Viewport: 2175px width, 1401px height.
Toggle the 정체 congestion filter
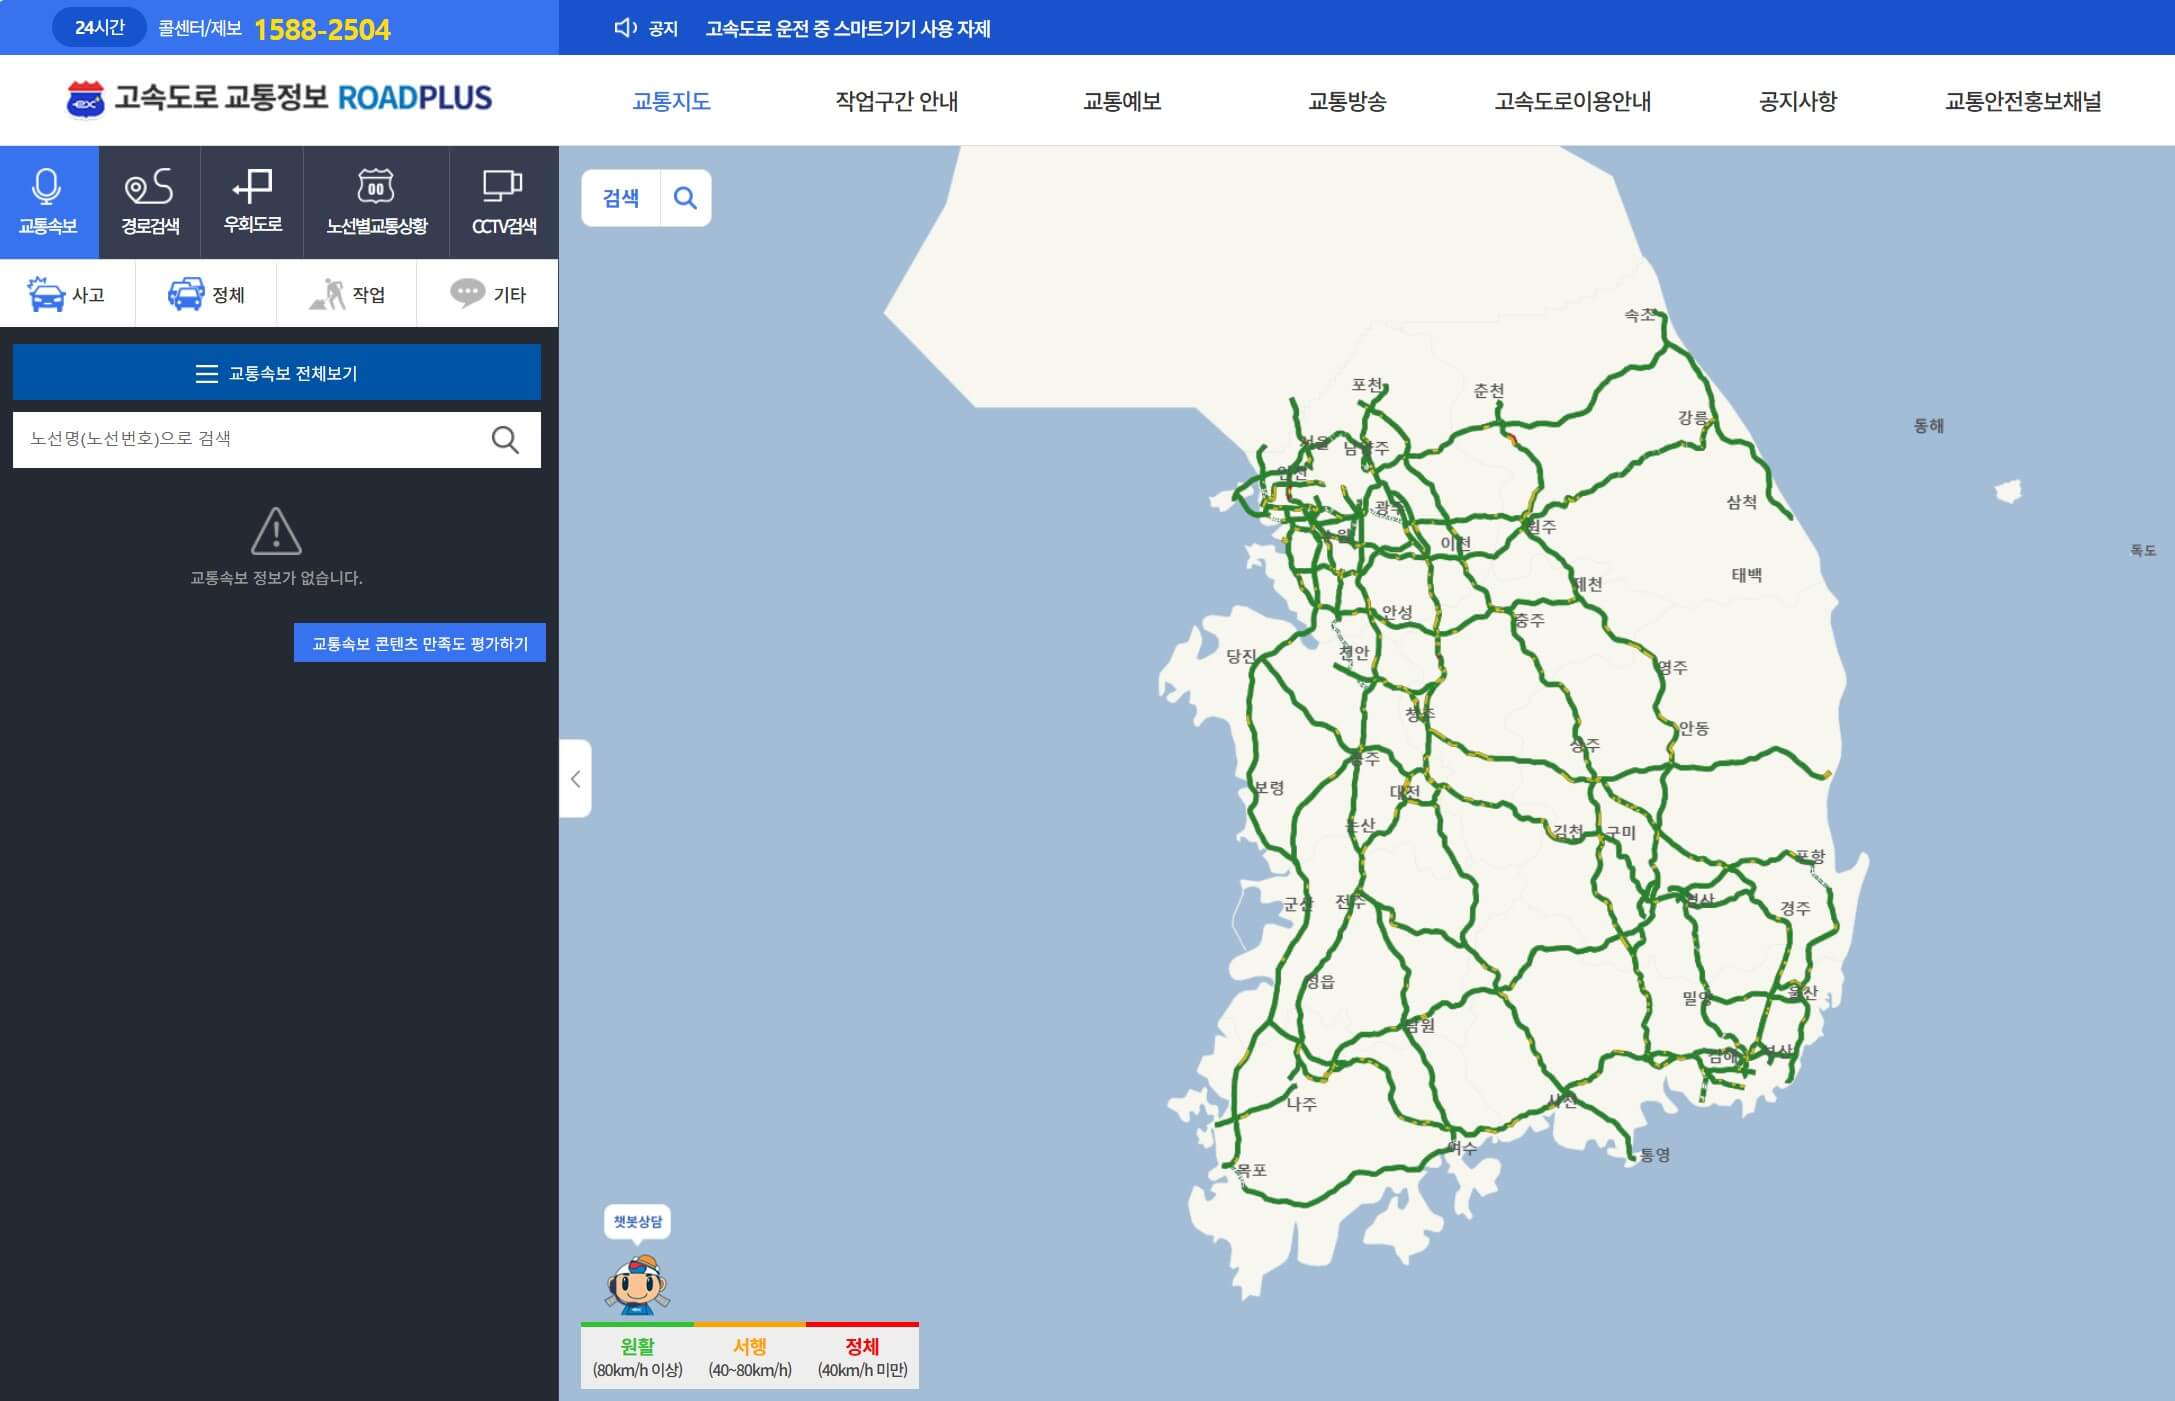click(206, 294)
